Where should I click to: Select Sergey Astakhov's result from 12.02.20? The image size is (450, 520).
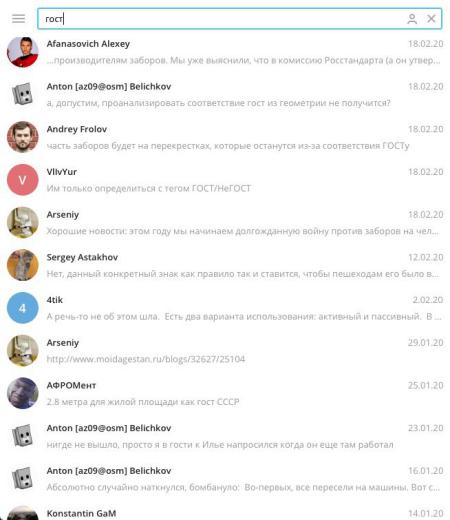click(225, 265)
